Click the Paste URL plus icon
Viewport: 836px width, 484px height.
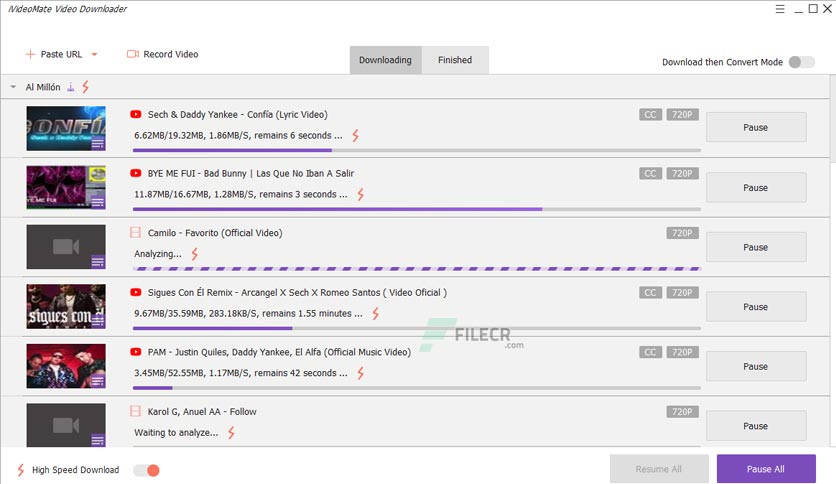click(x=30, y=54)
